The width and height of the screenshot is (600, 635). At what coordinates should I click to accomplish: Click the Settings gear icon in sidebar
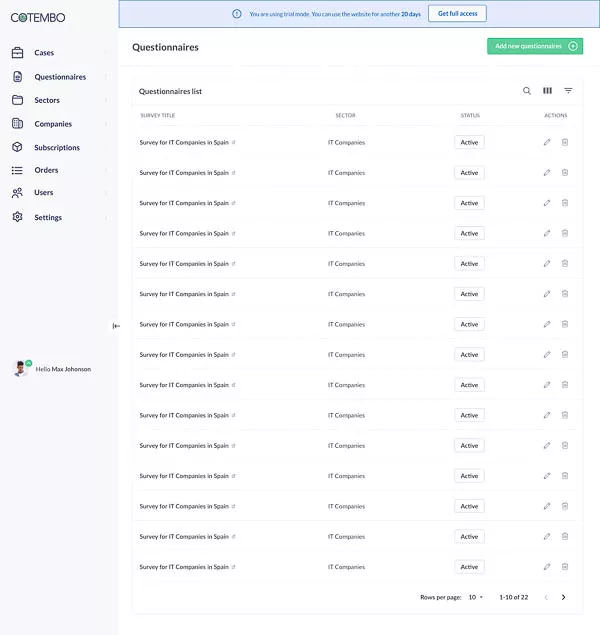point(17,217)
